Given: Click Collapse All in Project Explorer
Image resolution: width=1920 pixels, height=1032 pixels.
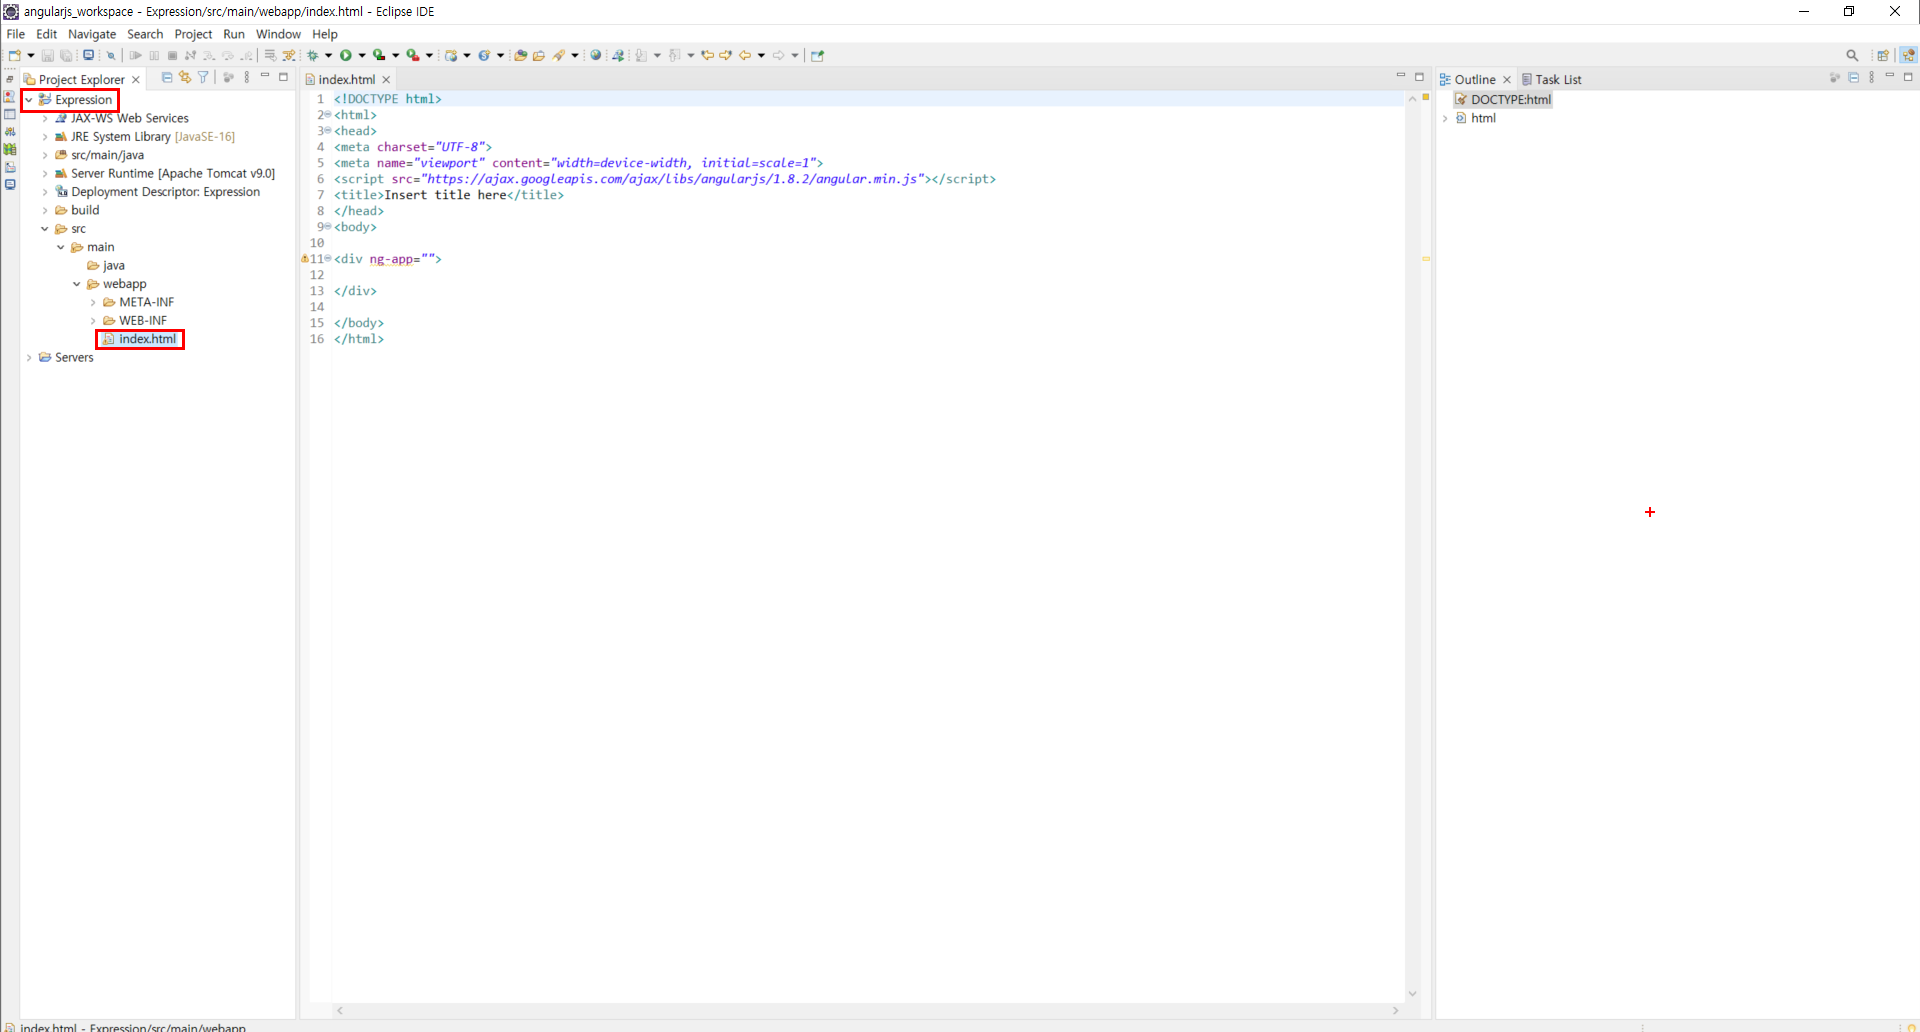Looking at the screenshot, I should (167, 77).
